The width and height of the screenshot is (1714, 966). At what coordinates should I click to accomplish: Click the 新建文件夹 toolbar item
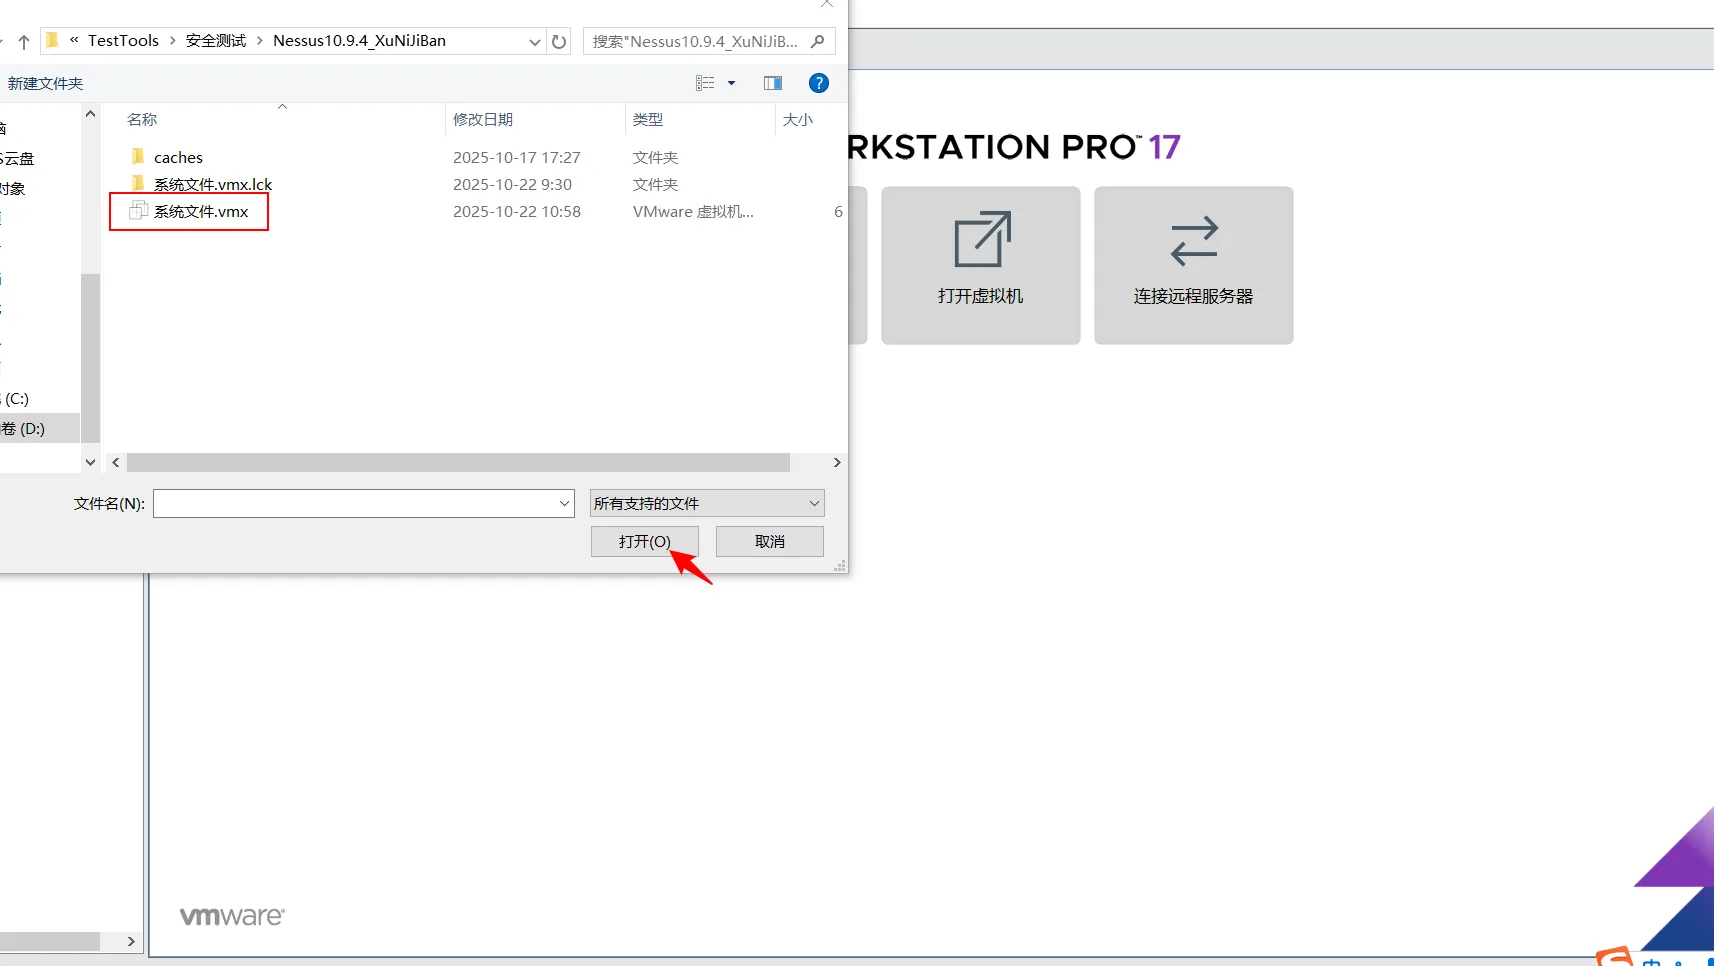coord(45,84)
